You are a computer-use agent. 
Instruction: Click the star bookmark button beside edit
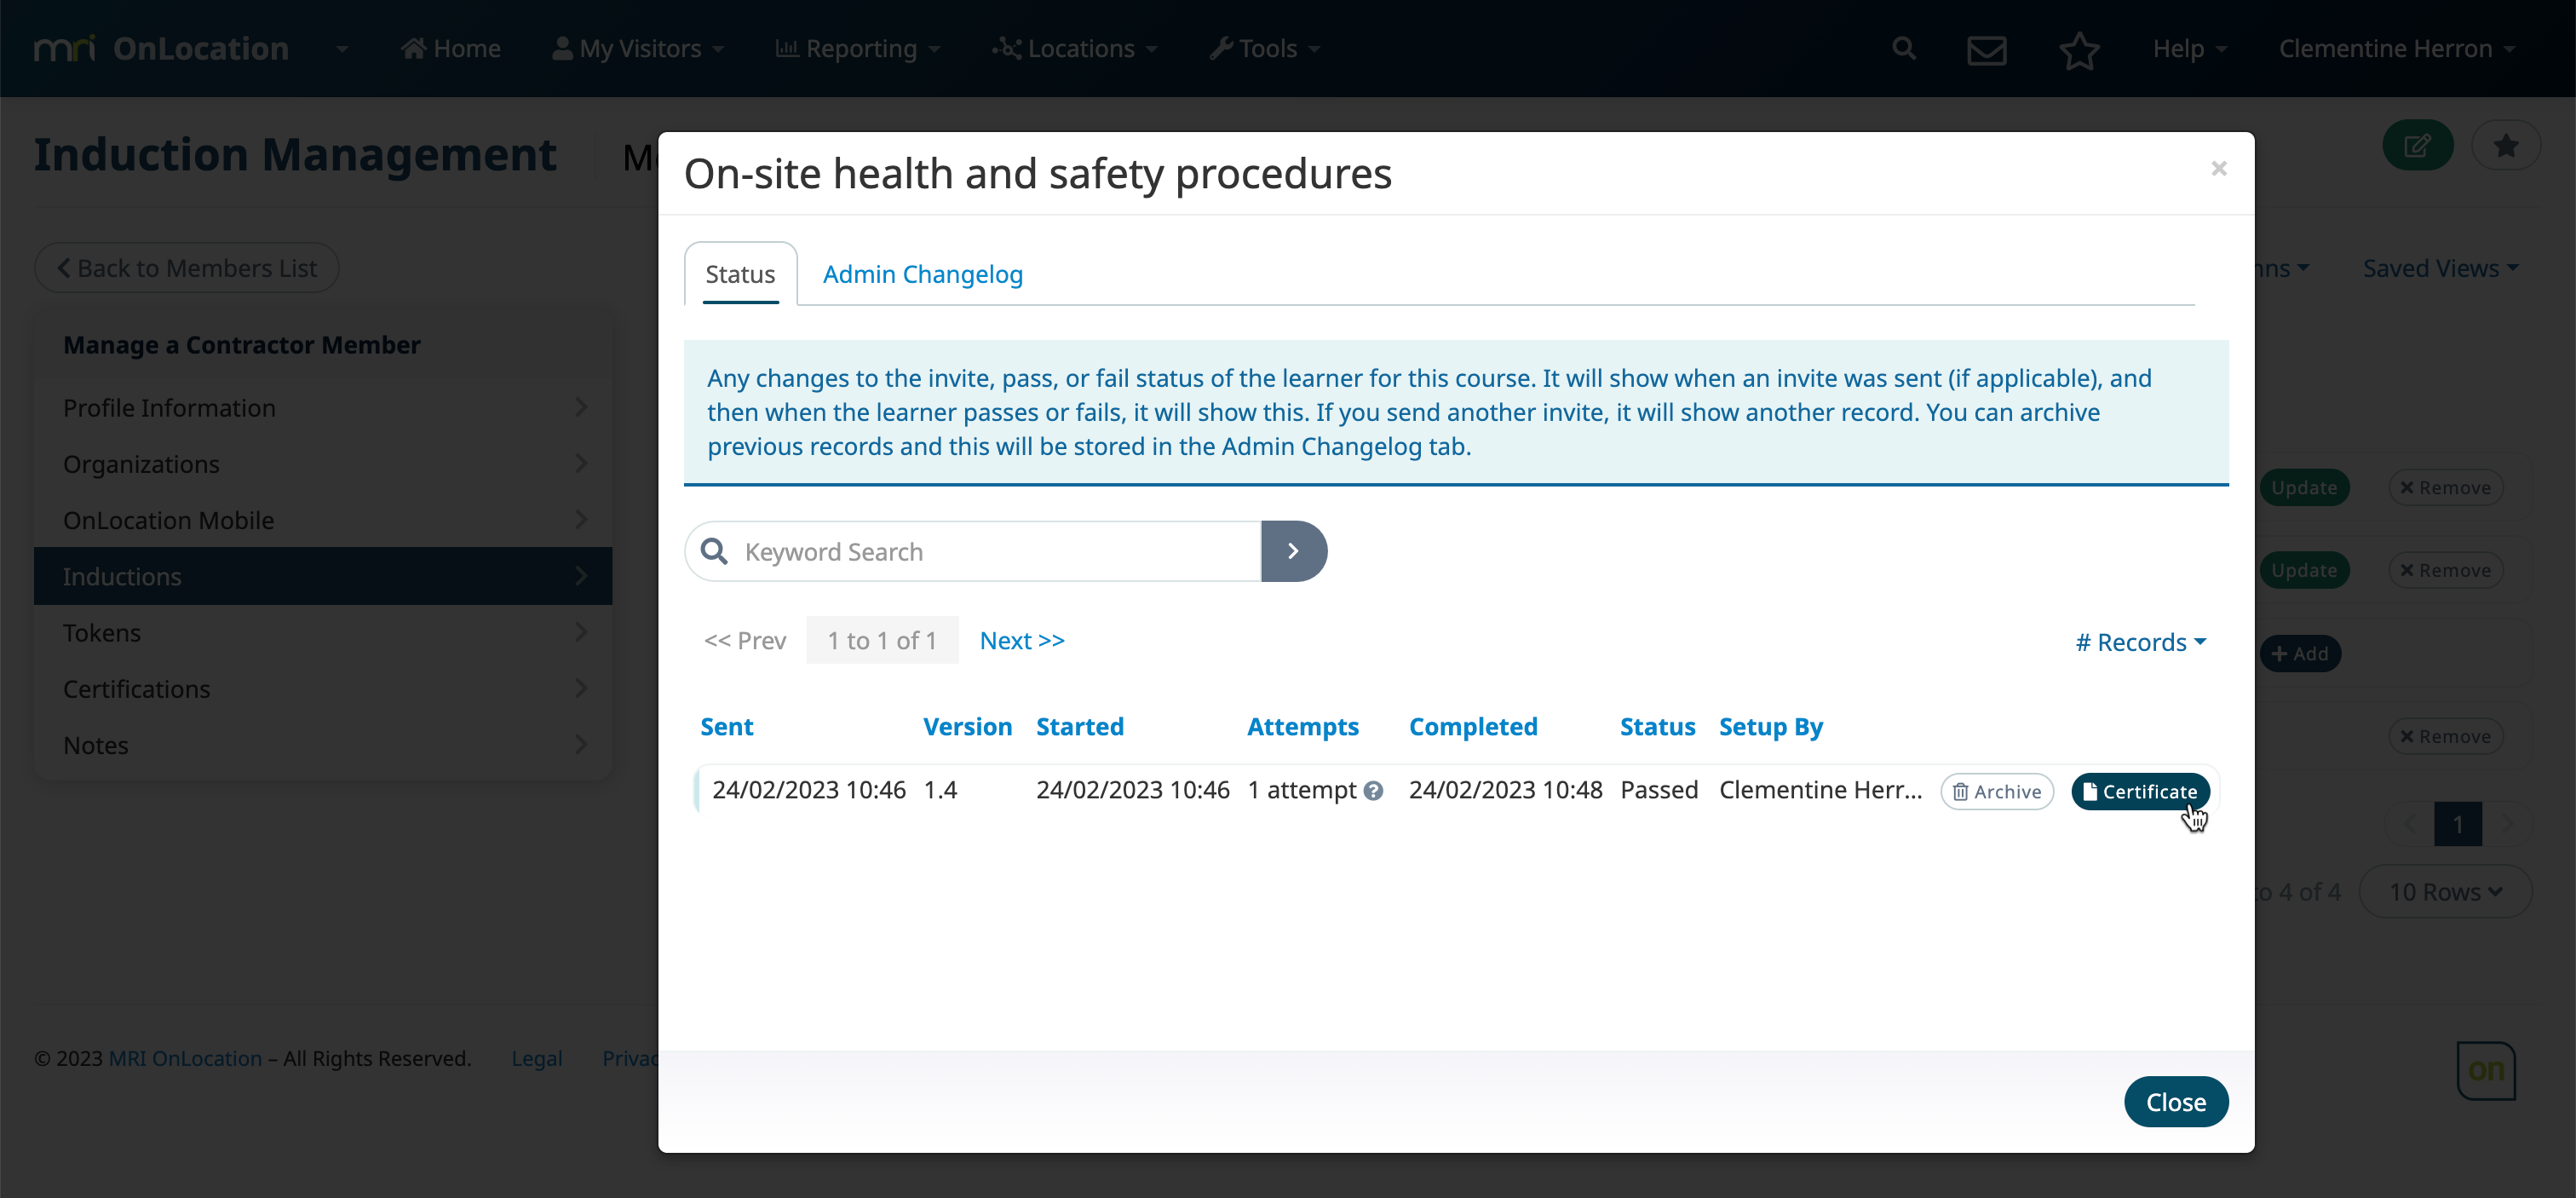[2505, 145]
